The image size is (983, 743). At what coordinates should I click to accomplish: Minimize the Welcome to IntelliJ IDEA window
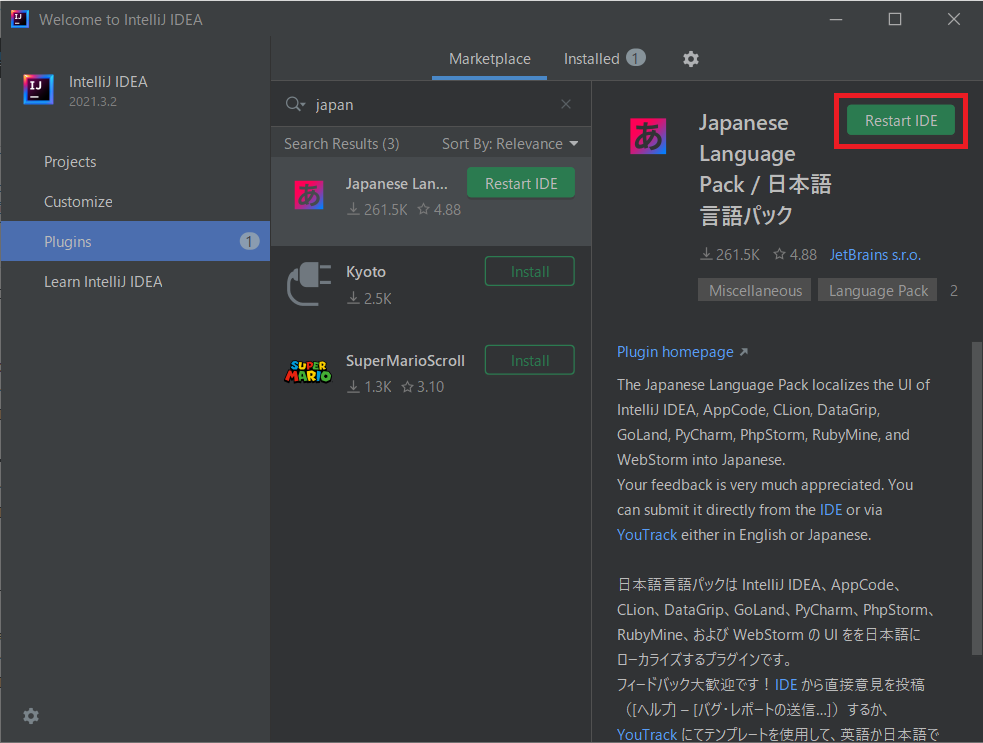point(836,19)
